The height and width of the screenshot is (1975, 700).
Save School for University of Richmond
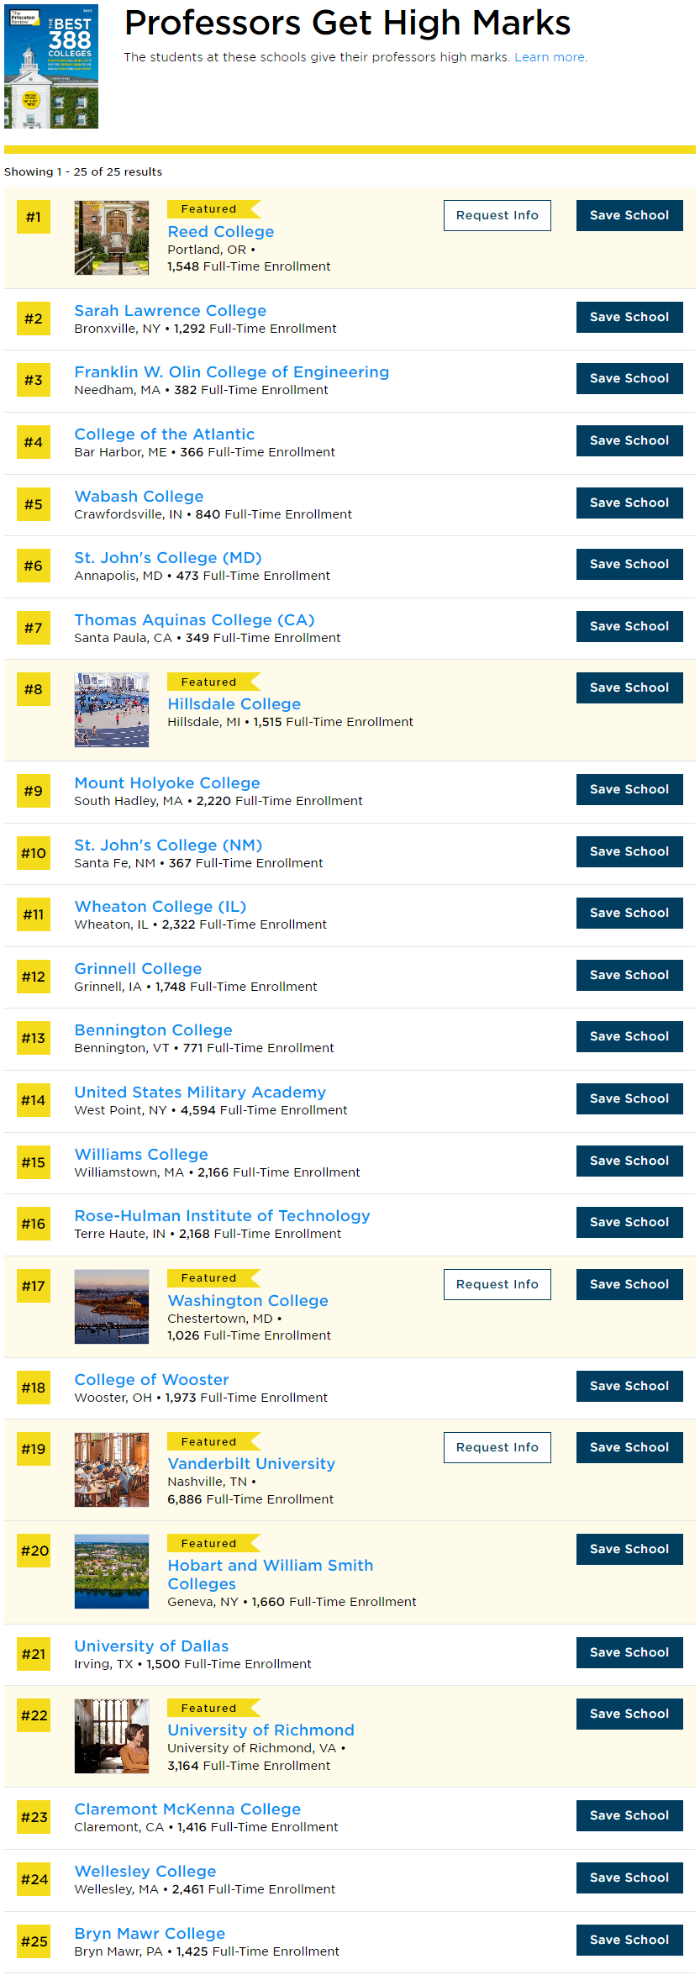coord(629,1714)
